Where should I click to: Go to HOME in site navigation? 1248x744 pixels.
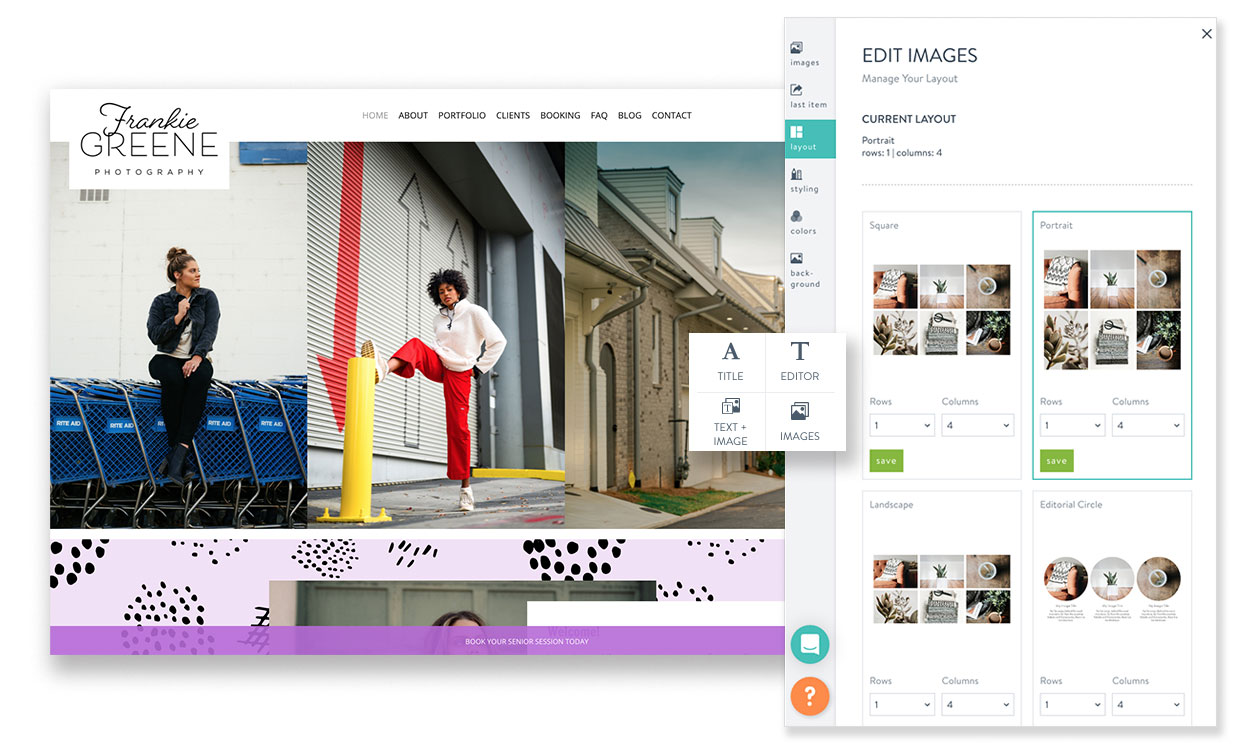375,115
